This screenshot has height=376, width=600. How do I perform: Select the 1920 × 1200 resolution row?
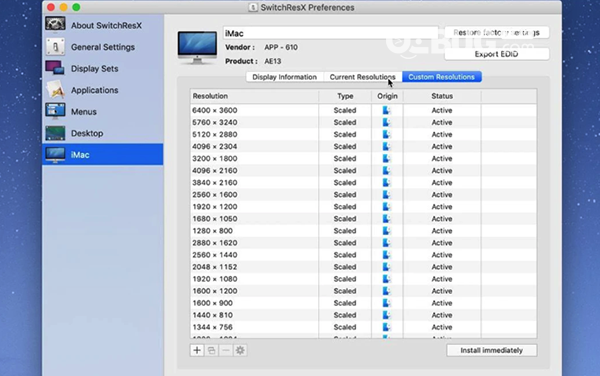364,207
